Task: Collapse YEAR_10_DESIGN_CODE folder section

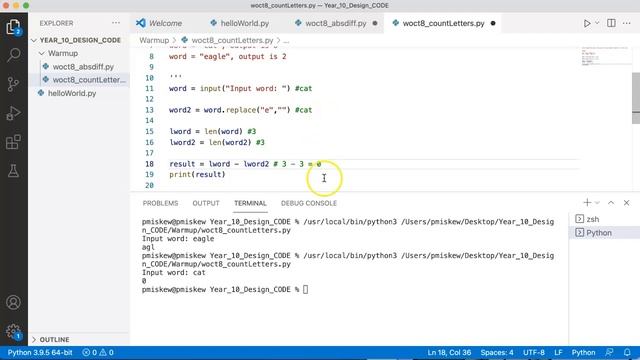Action: coord(79,40)
